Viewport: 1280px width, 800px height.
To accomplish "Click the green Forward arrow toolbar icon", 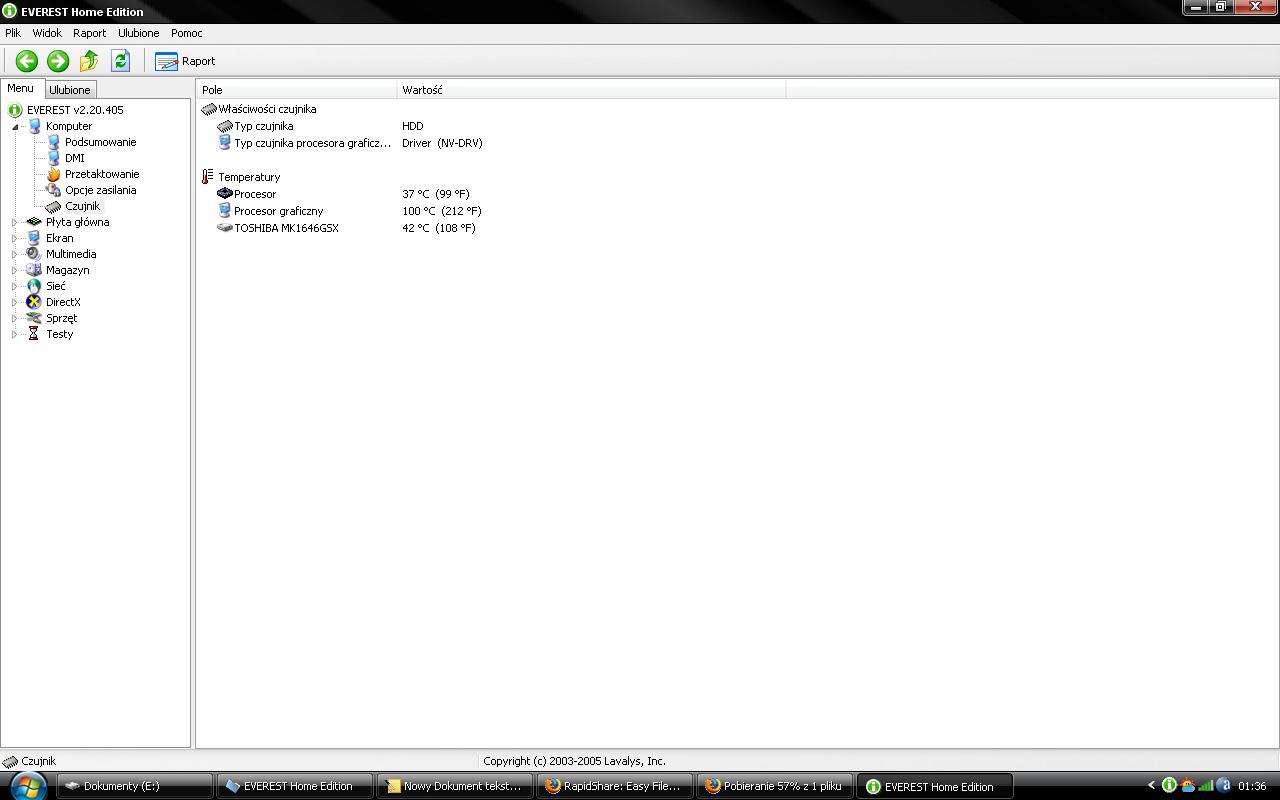I will pyautogui.click(x=58, y=61).
